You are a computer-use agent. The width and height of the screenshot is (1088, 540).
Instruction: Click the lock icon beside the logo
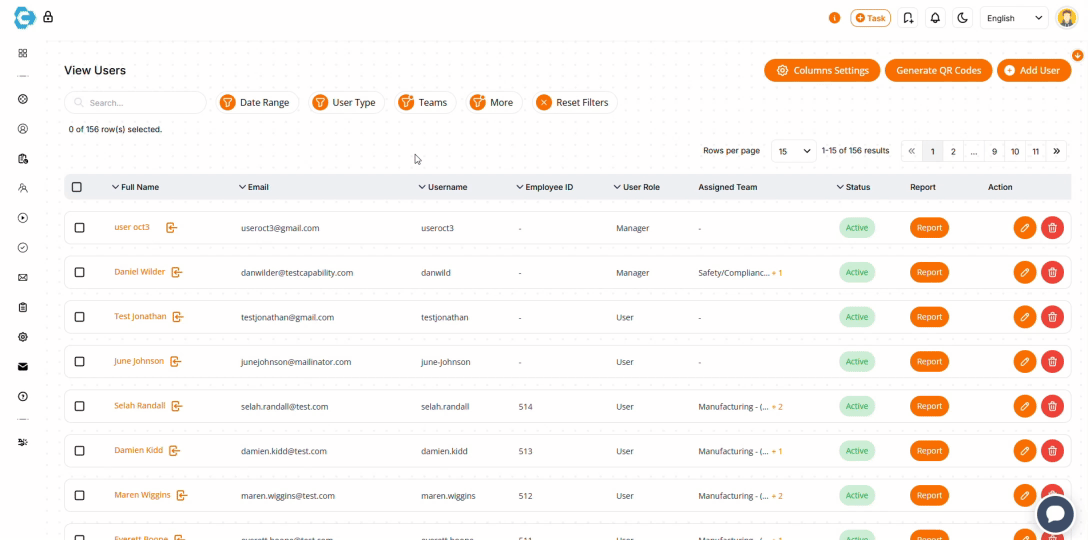pos(48,17)
